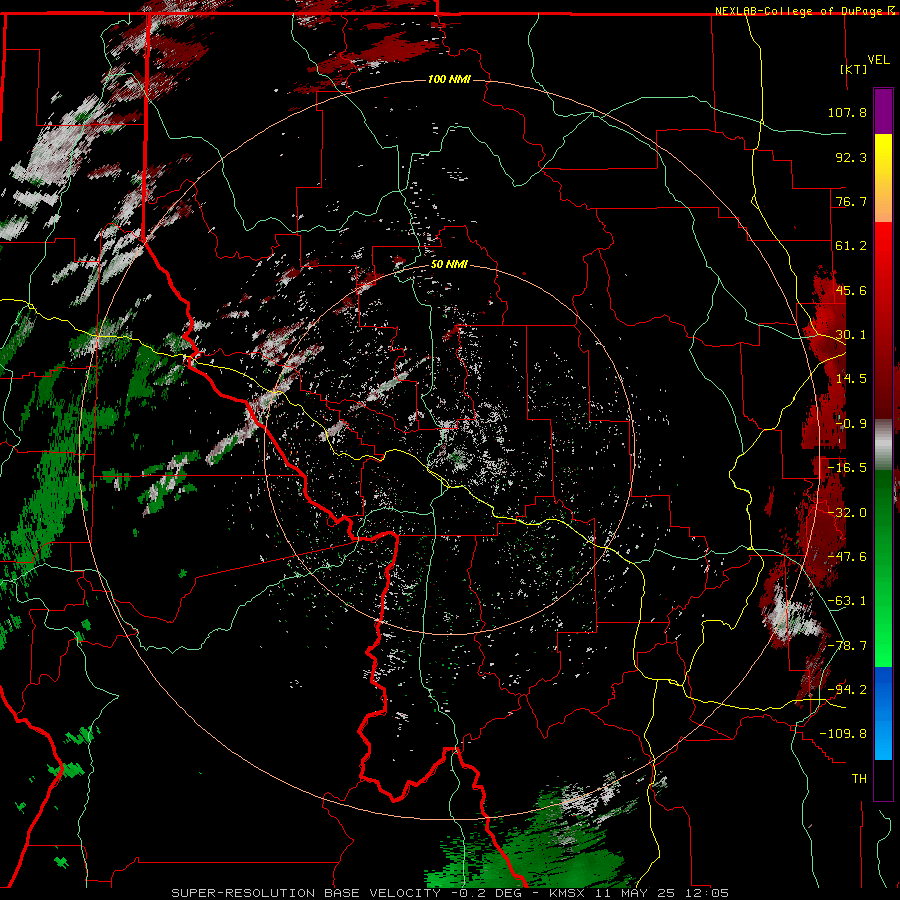
Task: Click the -16.5 legend label
Action: 847,468
